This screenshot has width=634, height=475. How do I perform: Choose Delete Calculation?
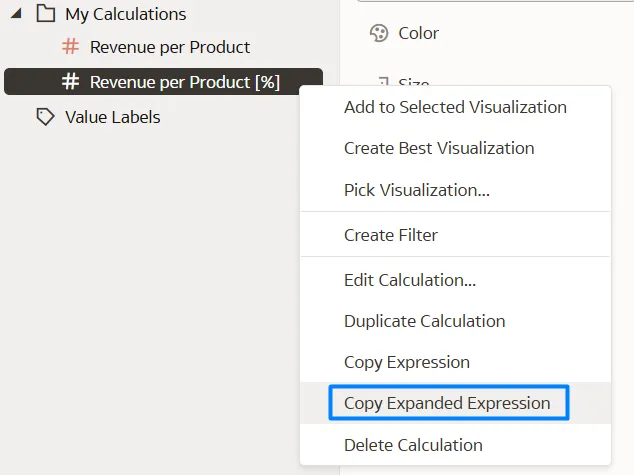click(413, 445)
